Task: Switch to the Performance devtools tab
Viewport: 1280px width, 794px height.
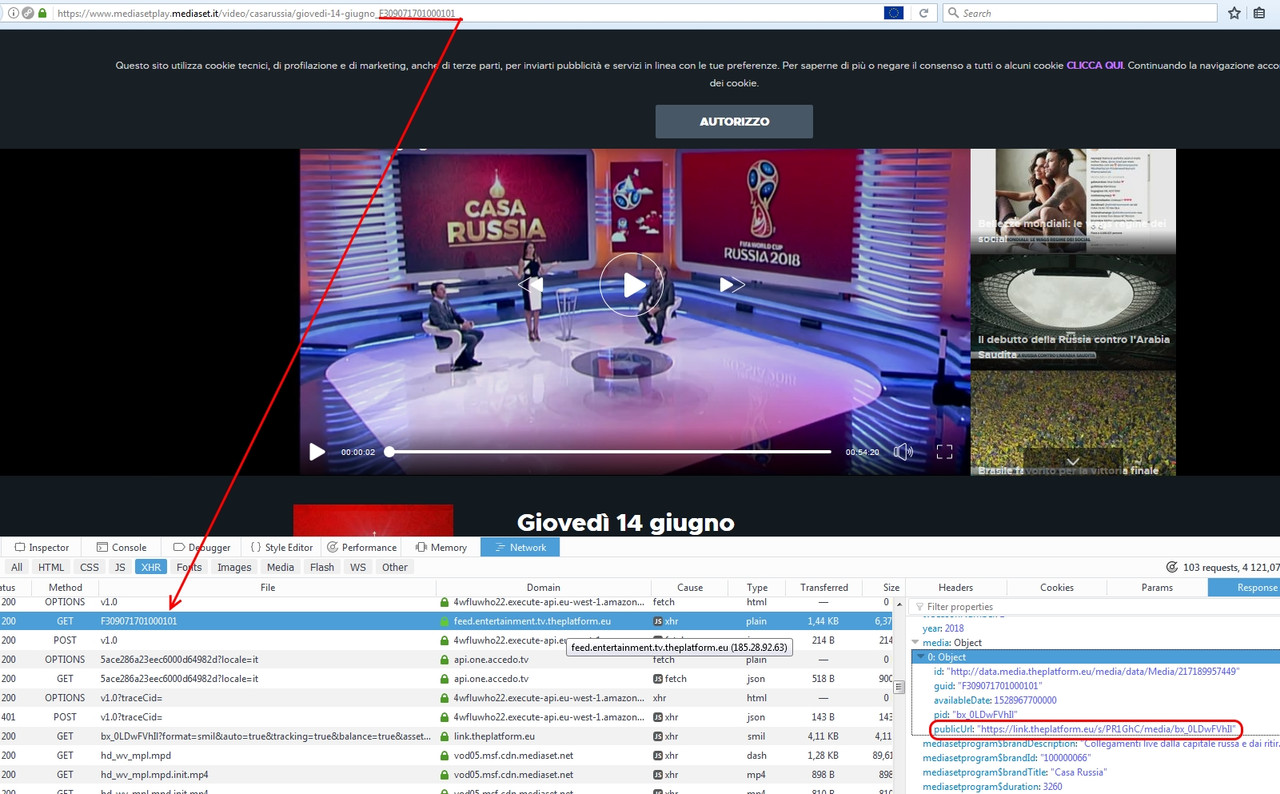Action: tap(361, 547)
